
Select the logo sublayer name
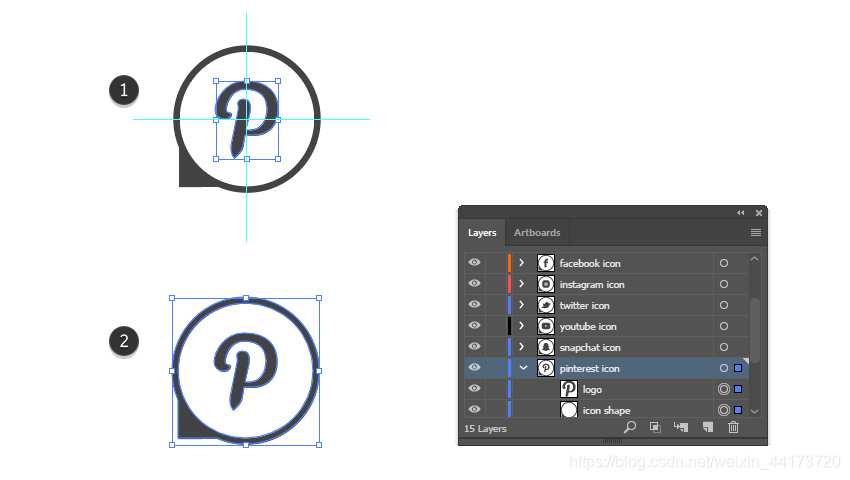[x=592, y=389]
